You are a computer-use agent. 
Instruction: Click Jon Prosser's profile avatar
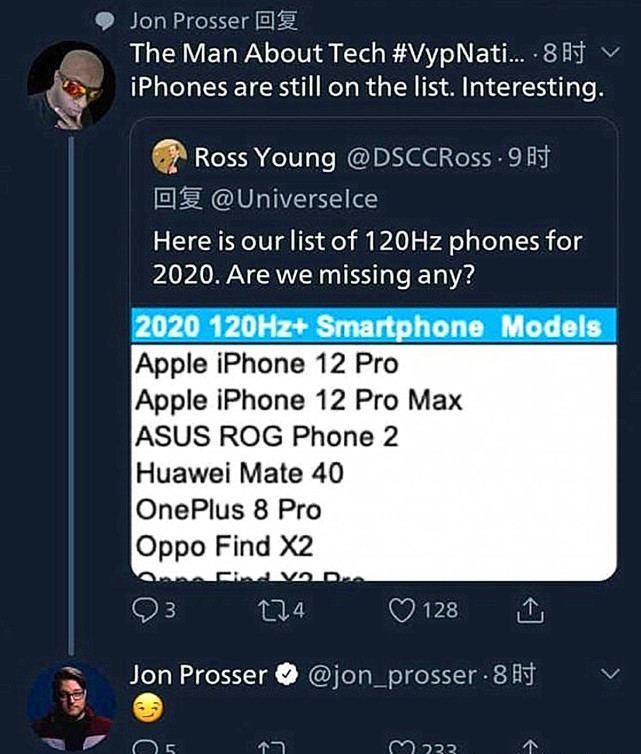(70, 703)
